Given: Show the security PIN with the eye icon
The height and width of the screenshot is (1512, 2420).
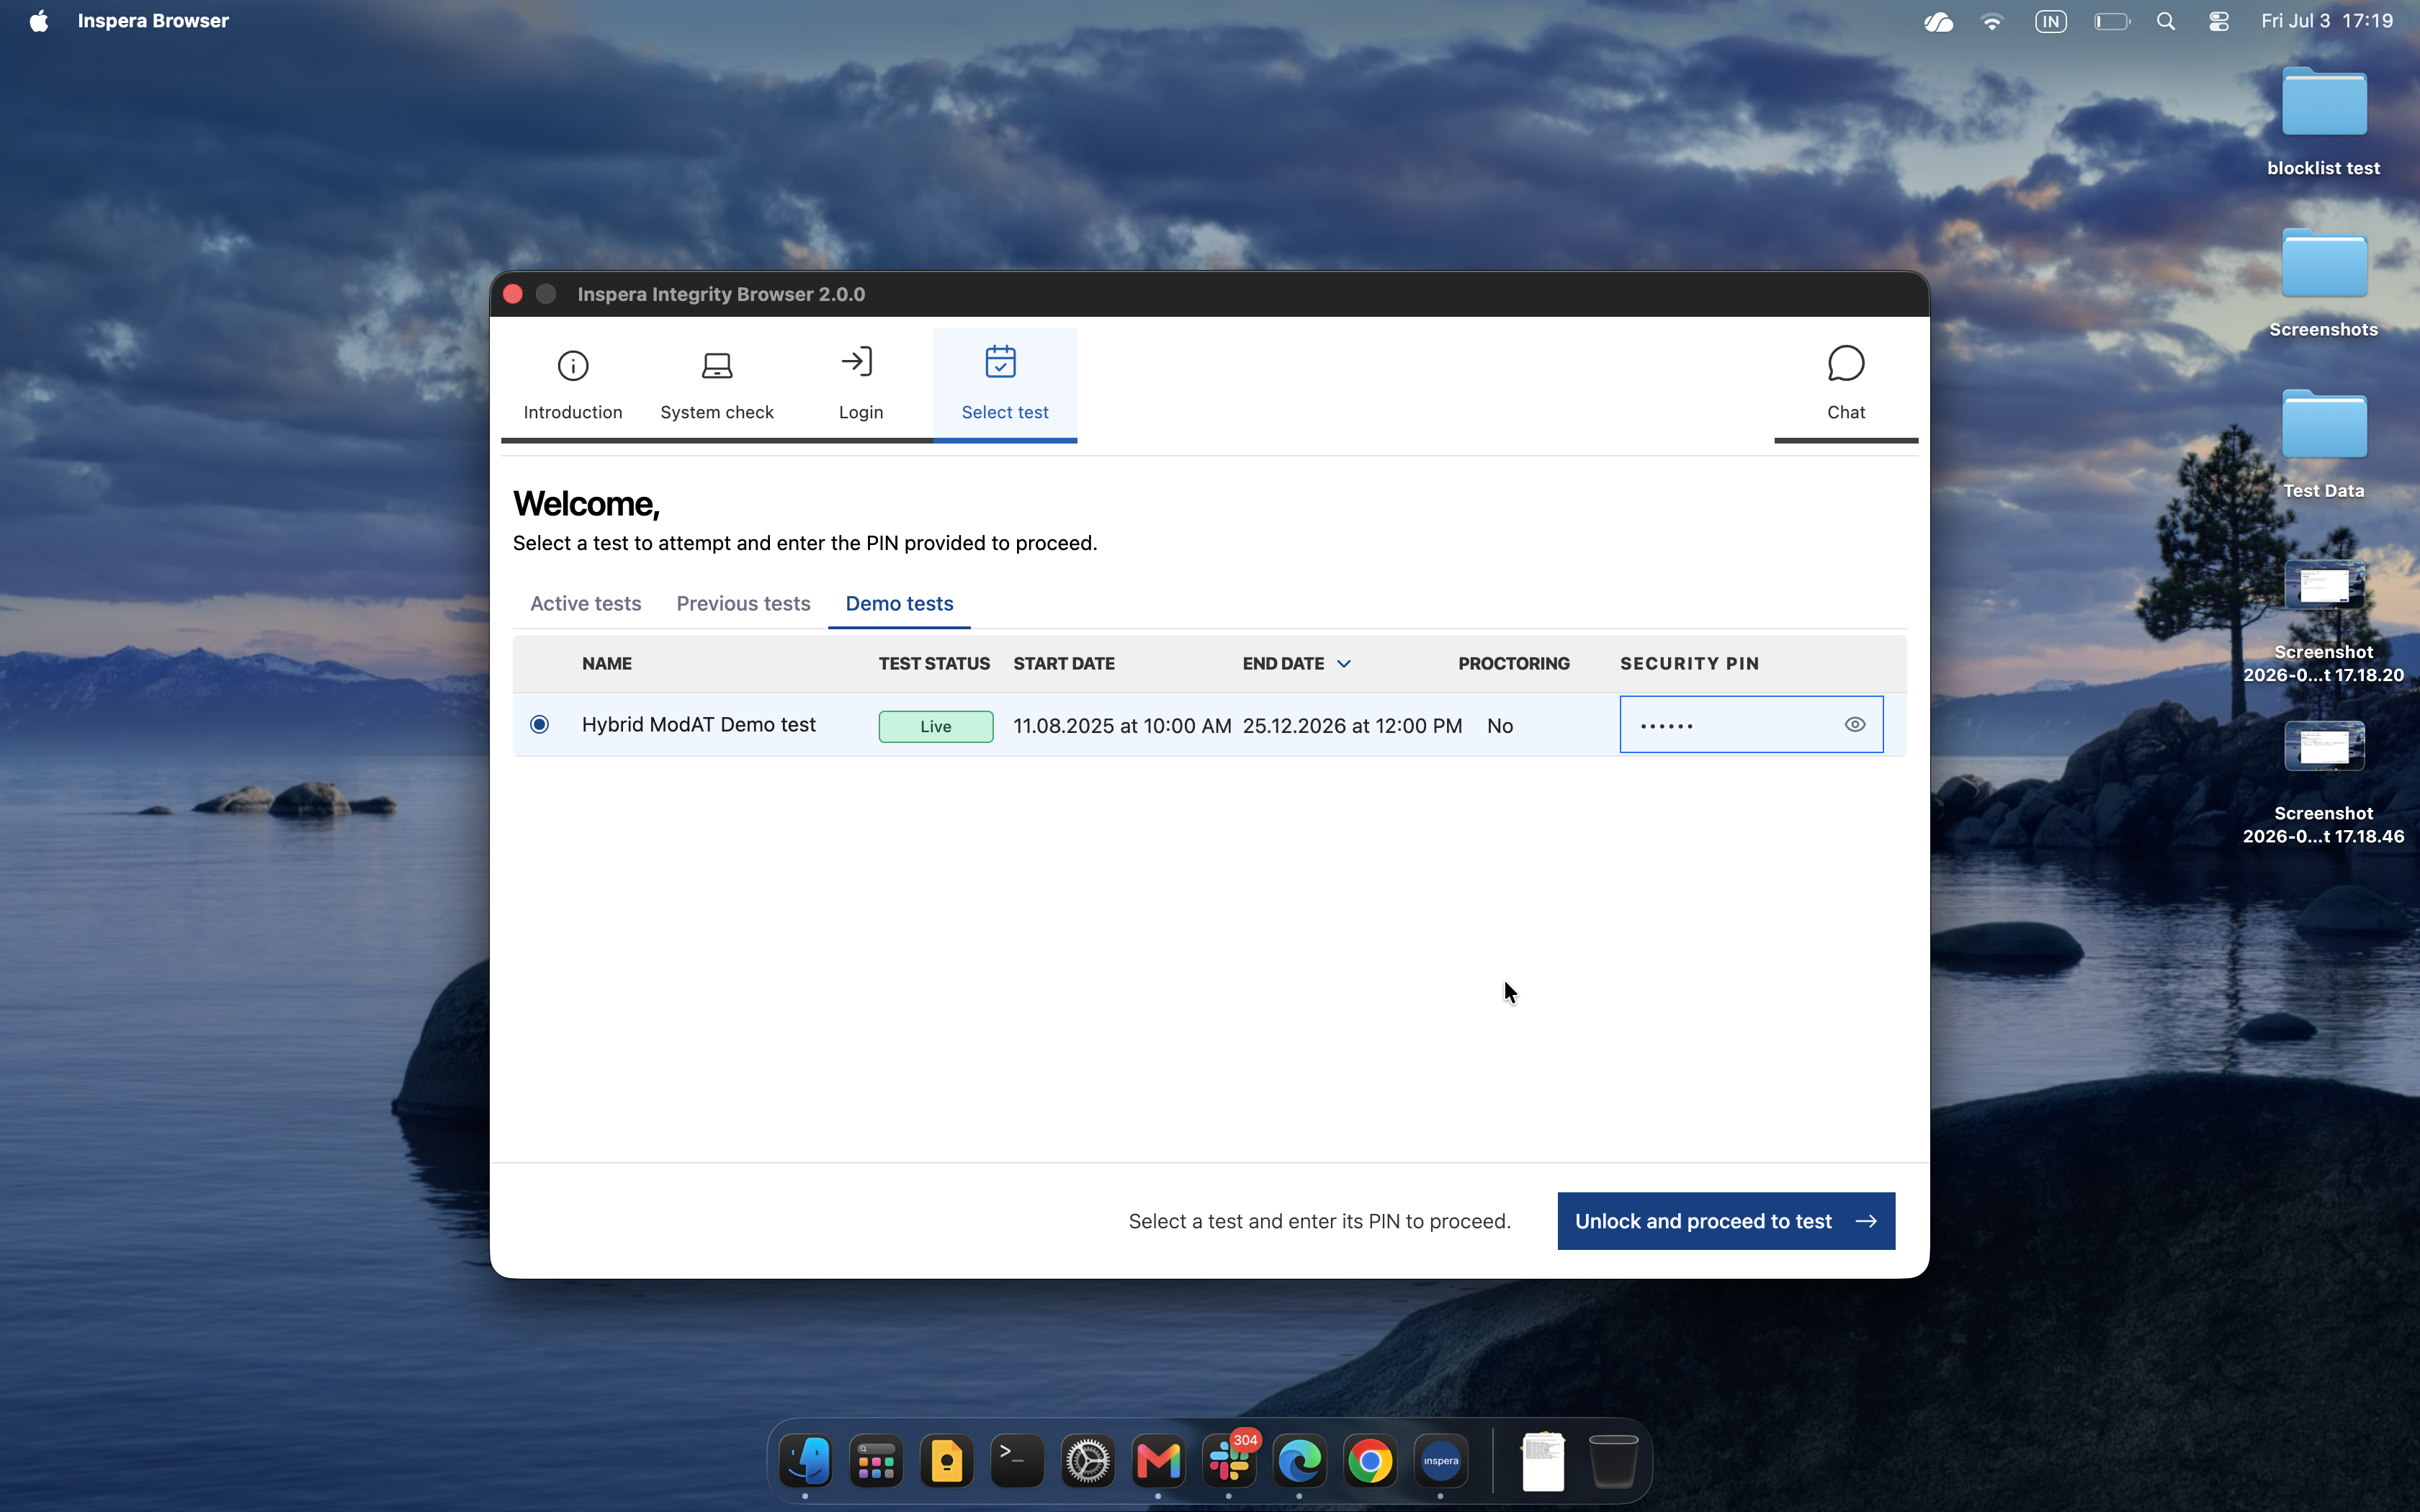Looking at the screenshot, I should (1855, 724).
